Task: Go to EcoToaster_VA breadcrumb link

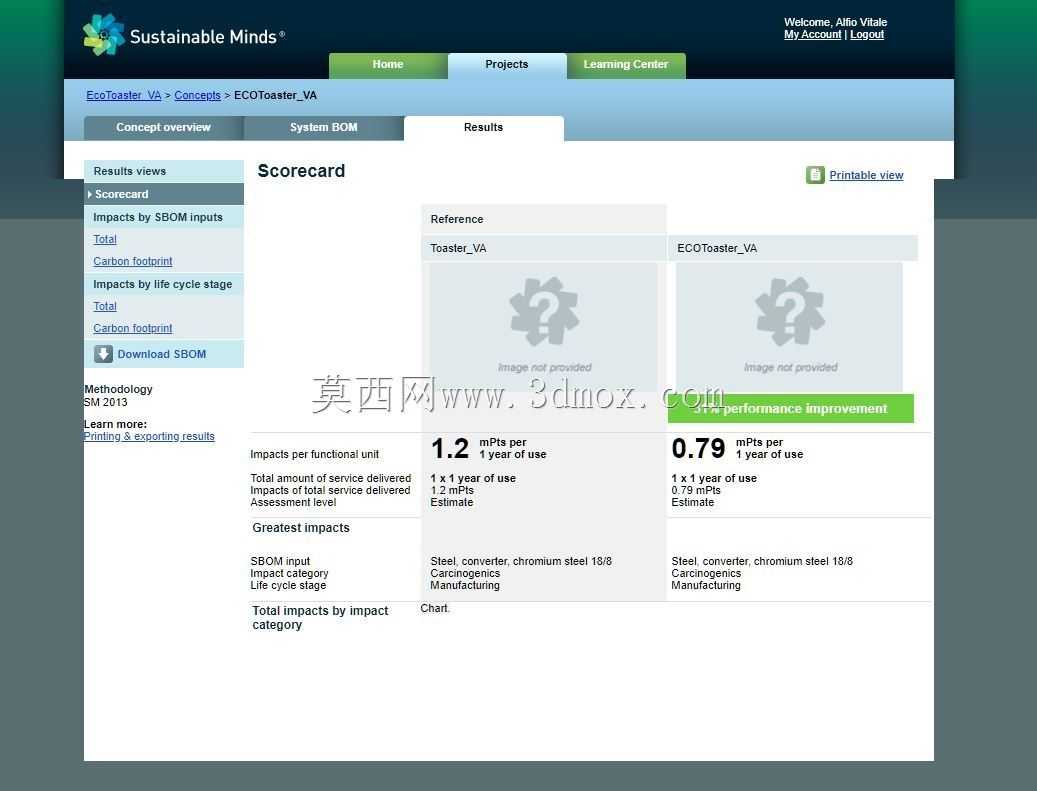Action: pos(124,95)
